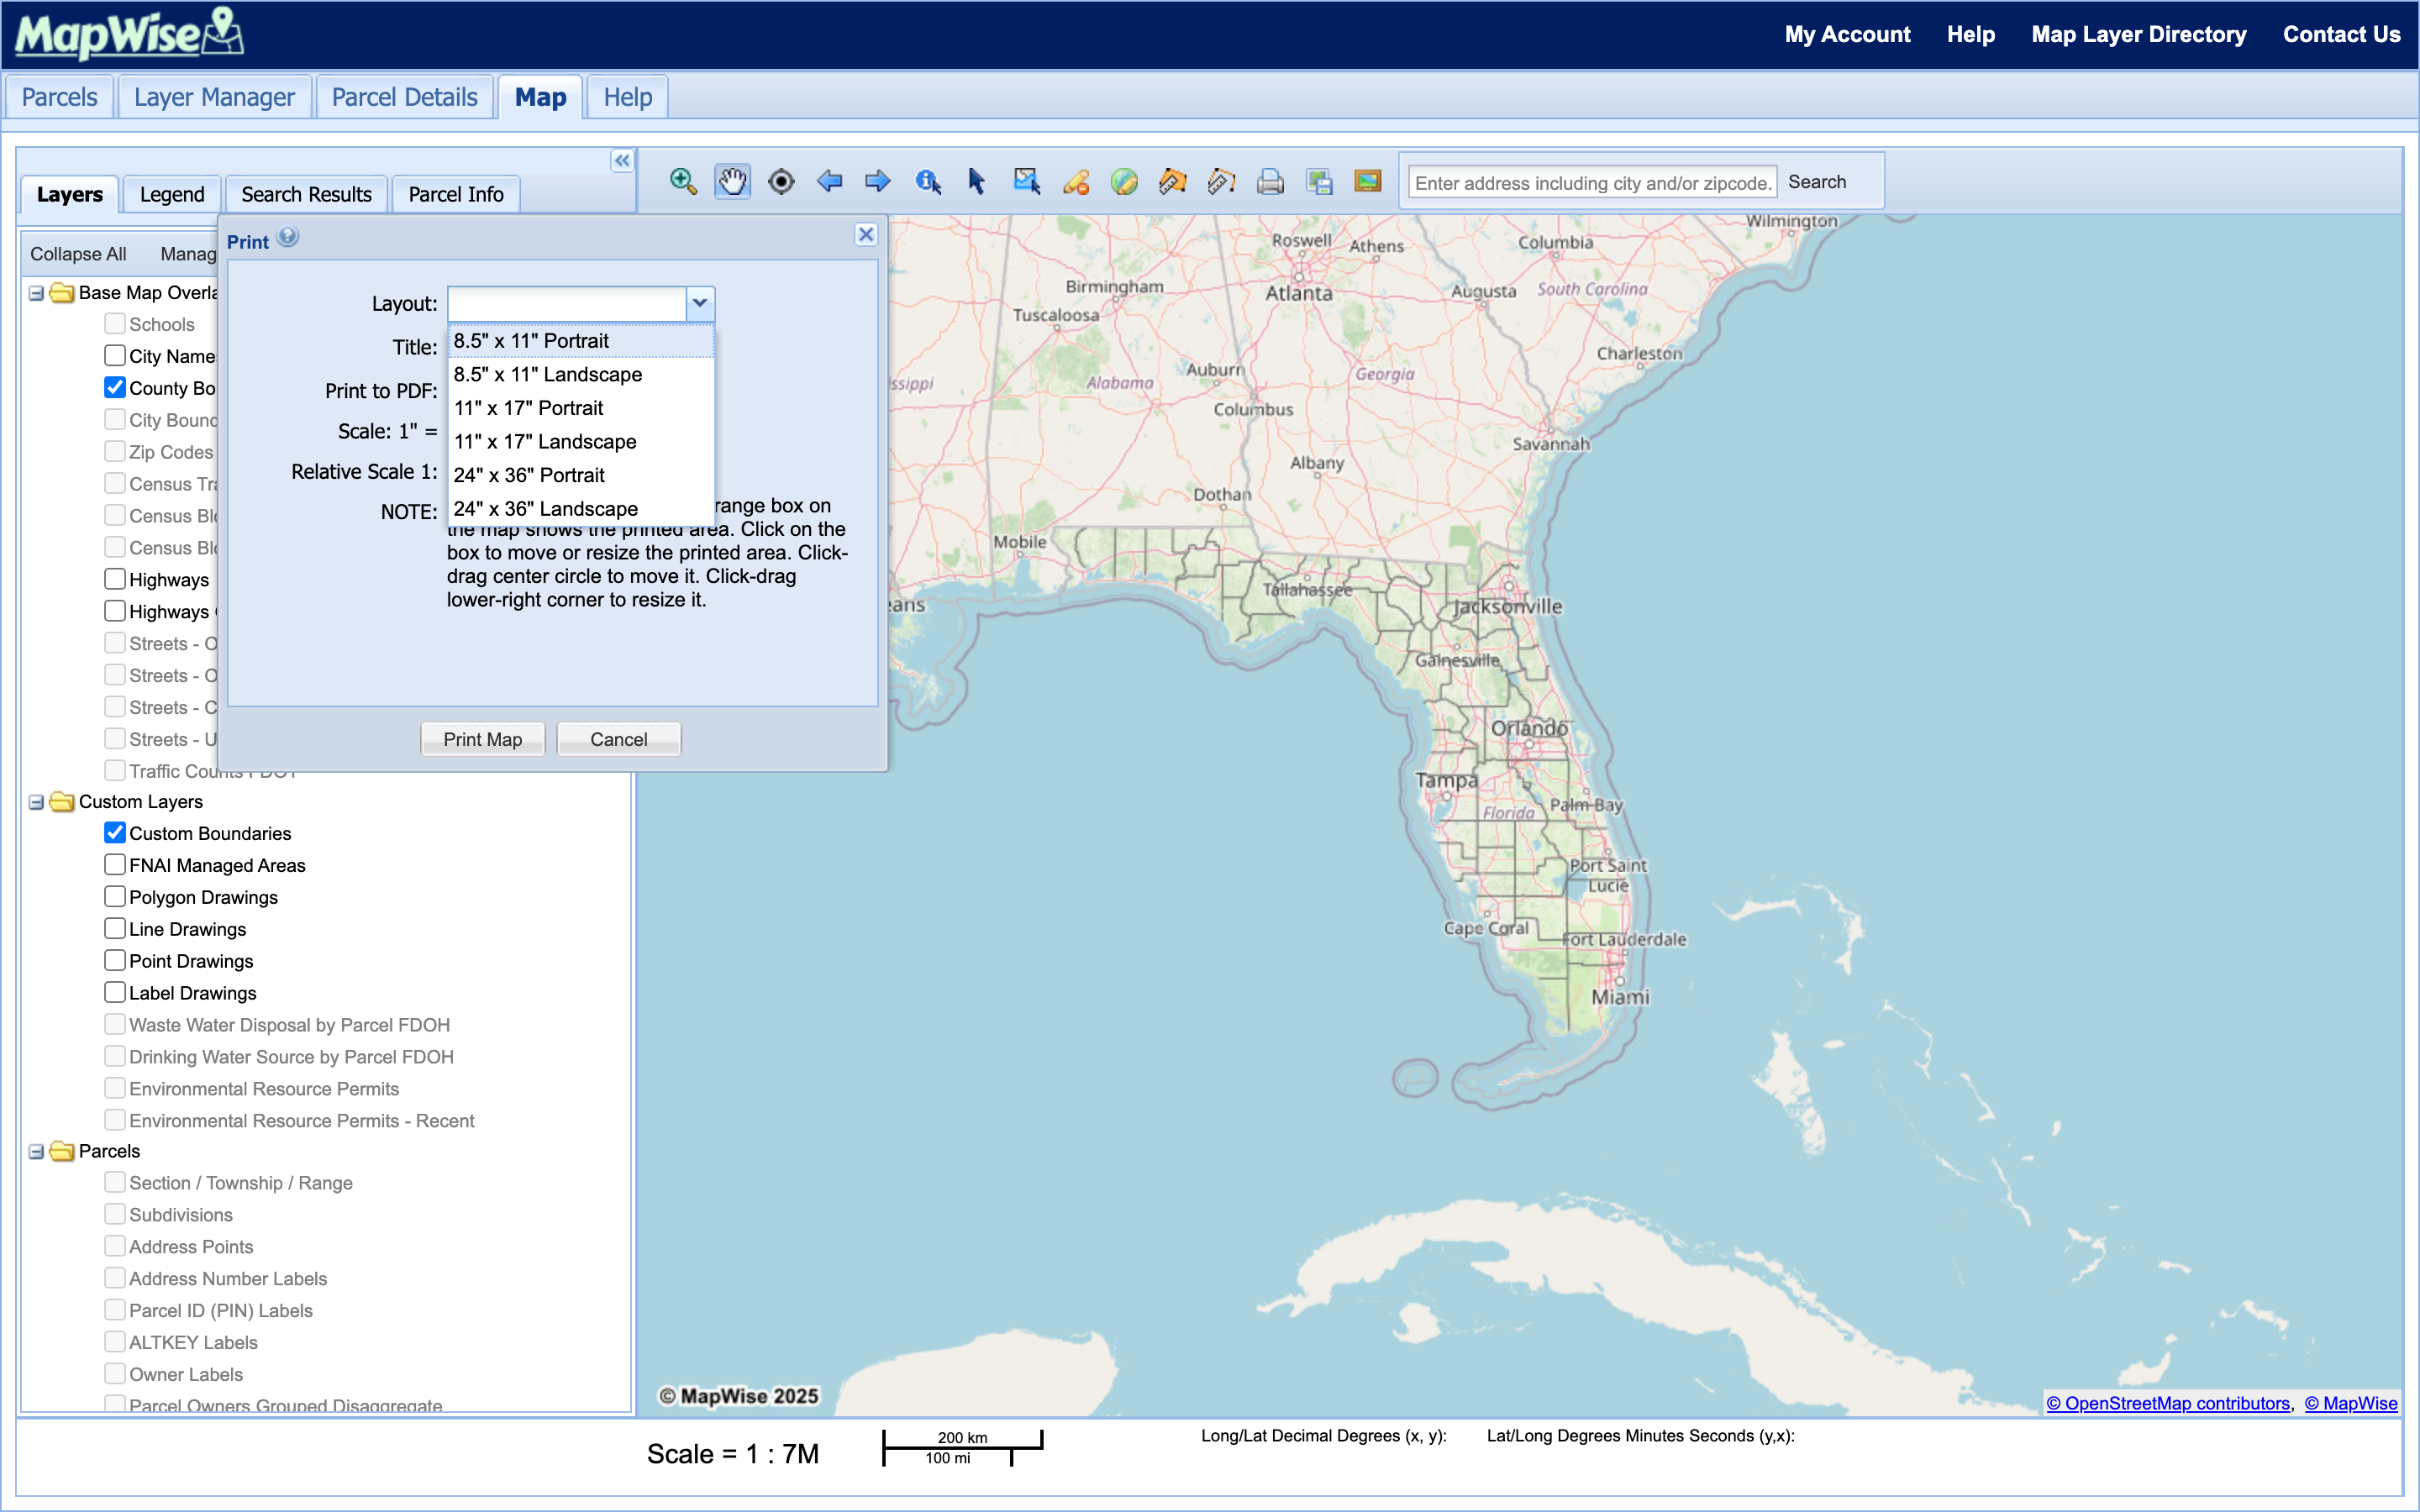Check the City Names layer
Screen dimensions: 2420x1512
pyautogui.click(x=115, y=356)
